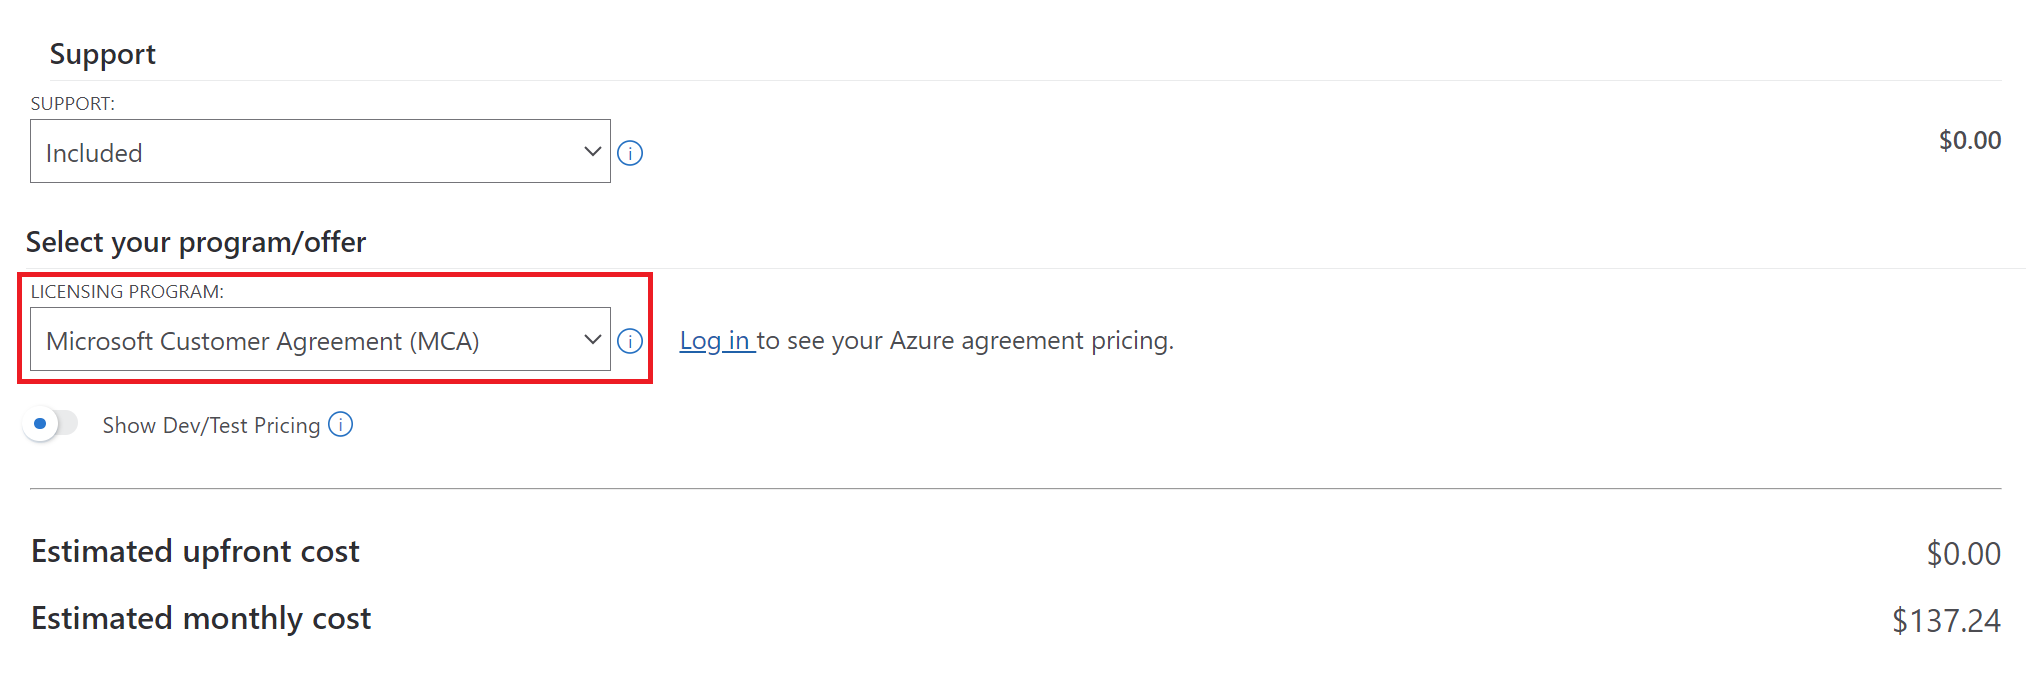The image size is (2026, 684).
Task: Click the $0.00 estimated upfront cost value
Action: tap(1963, 554)
